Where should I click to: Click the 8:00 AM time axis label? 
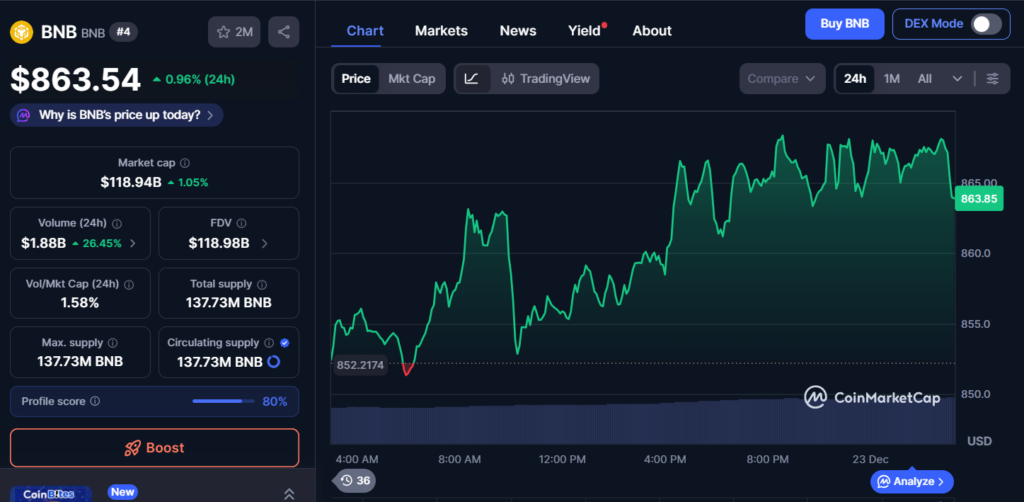459,460
